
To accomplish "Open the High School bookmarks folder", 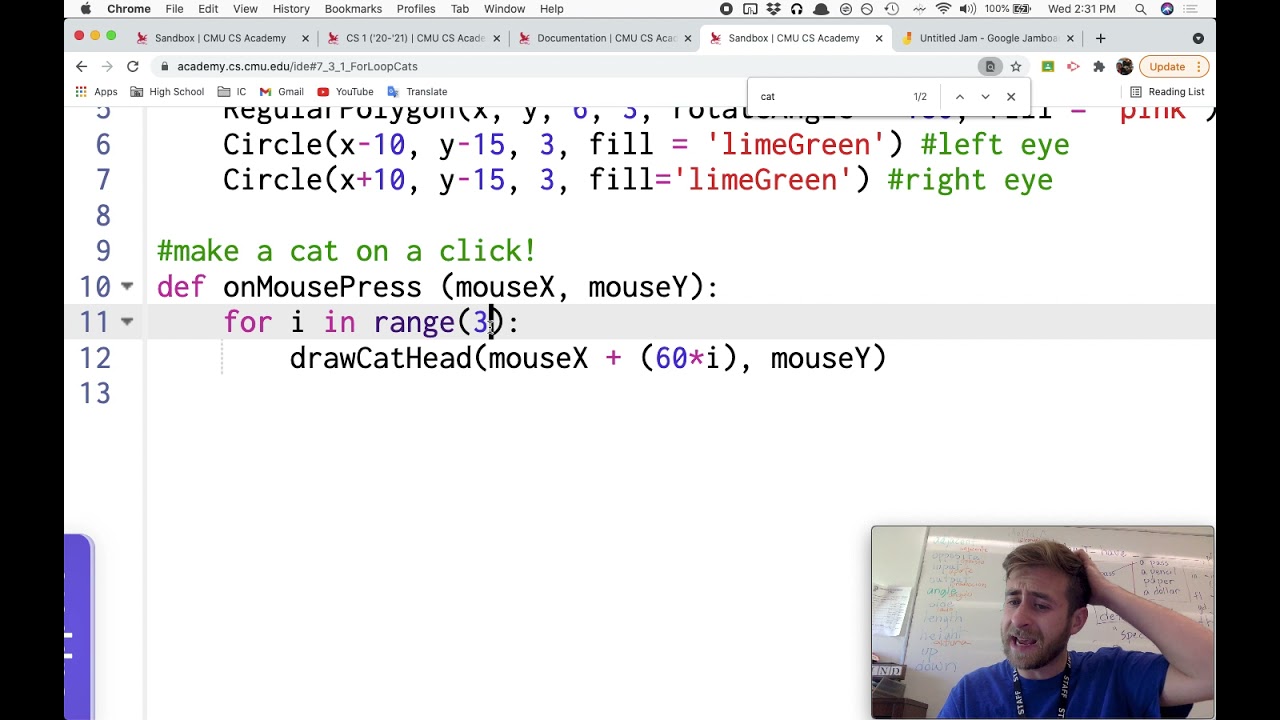I will 166,92.
